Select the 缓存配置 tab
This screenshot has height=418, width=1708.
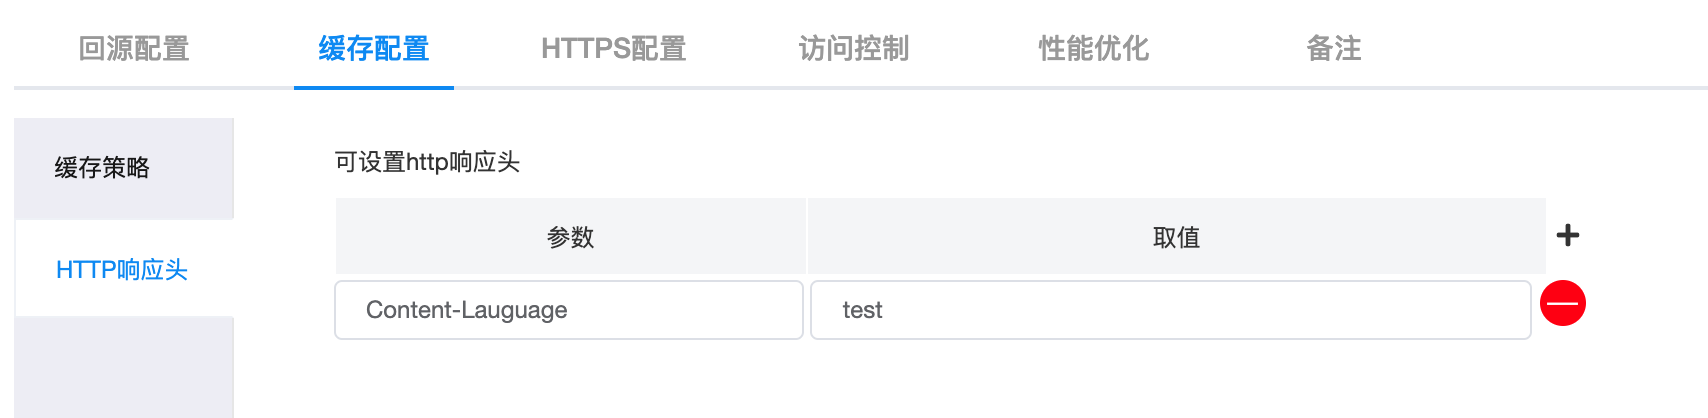point(374,48)
